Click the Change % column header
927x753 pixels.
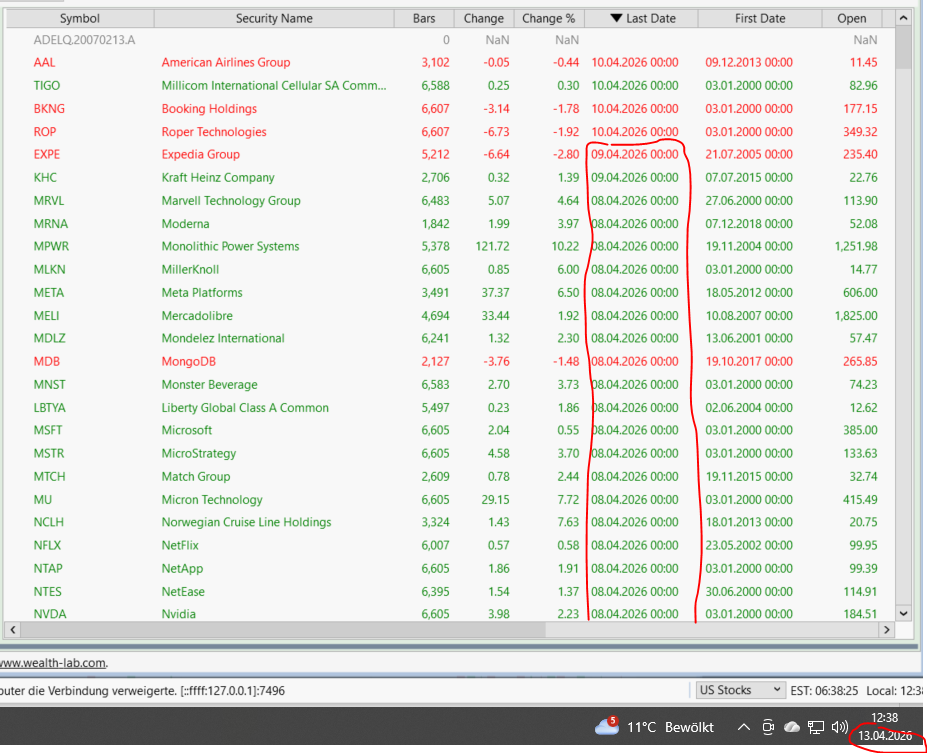click(x=548, y=18)
